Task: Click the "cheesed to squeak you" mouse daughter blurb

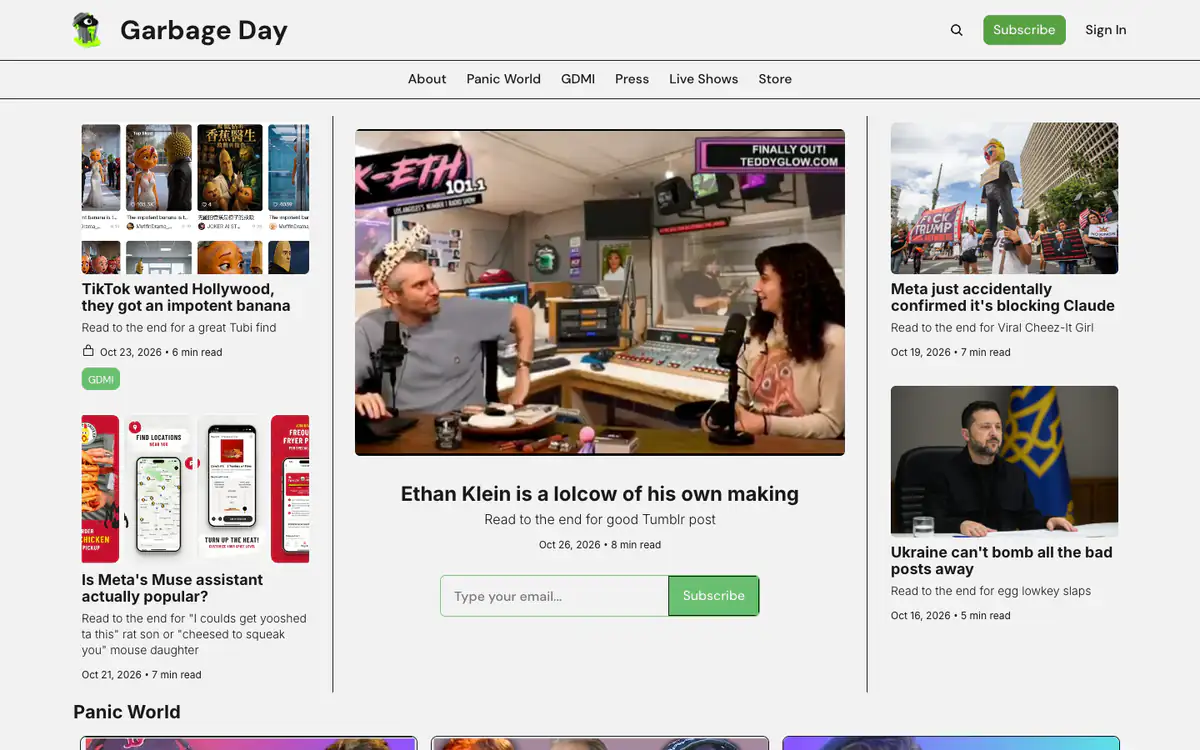Action: coord(194,634)
